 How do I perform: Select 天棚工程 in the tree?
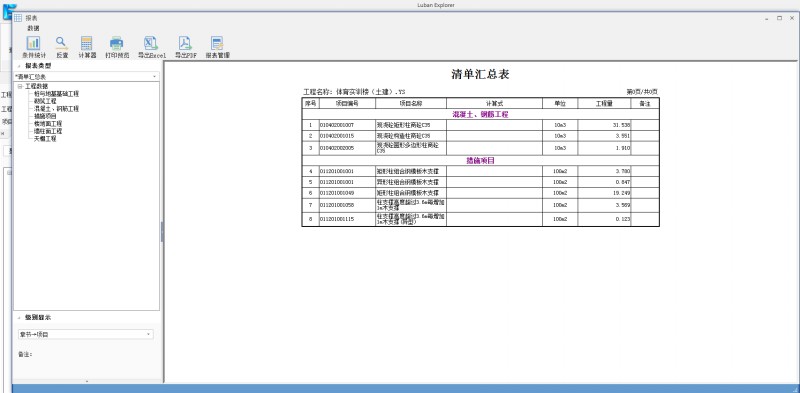click(45, 139)
